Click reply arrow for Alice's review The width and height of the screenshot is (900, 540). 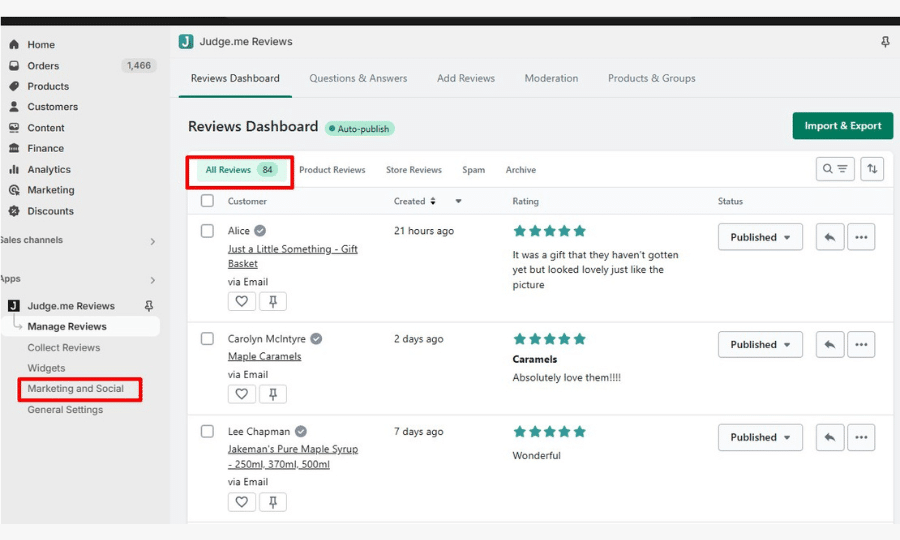[x=829, y=237]
